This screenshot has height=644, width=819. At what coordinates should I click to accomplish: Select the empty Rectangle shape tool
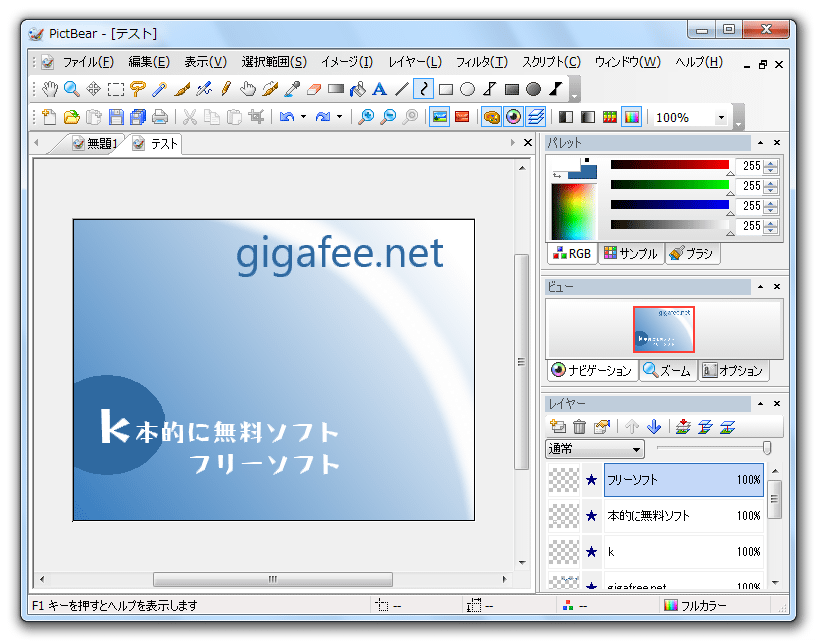446,89
